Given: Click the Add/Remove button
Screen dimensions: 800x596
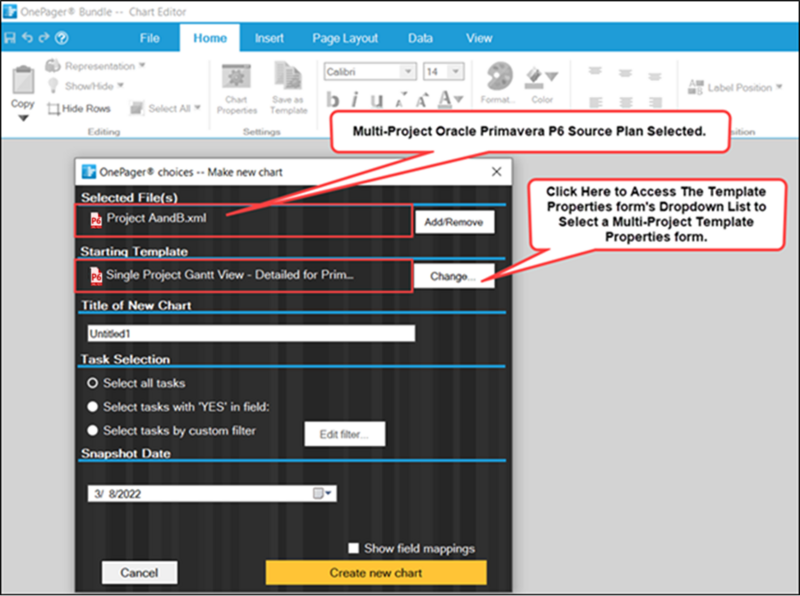Looking at the screenshot, I should point(454,222).
